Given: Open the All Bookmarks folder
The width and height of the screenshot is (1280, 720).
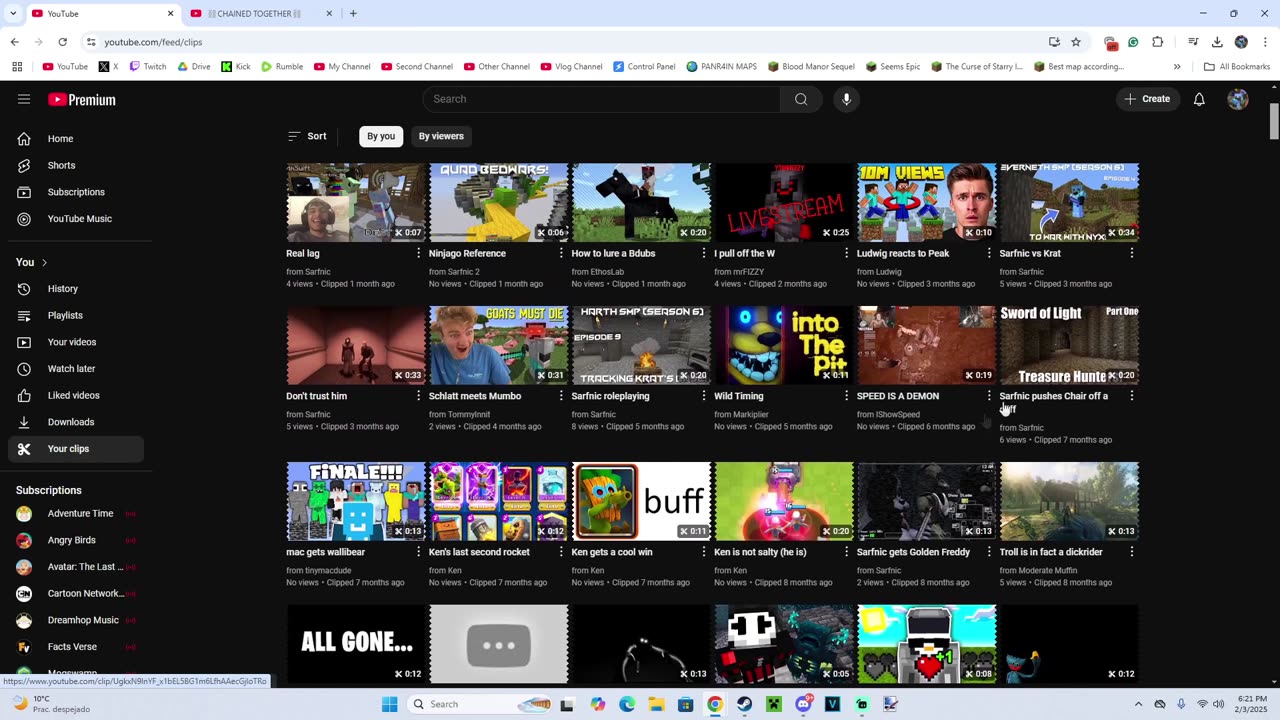Looking at the screenshot, I should point(1237,67).
